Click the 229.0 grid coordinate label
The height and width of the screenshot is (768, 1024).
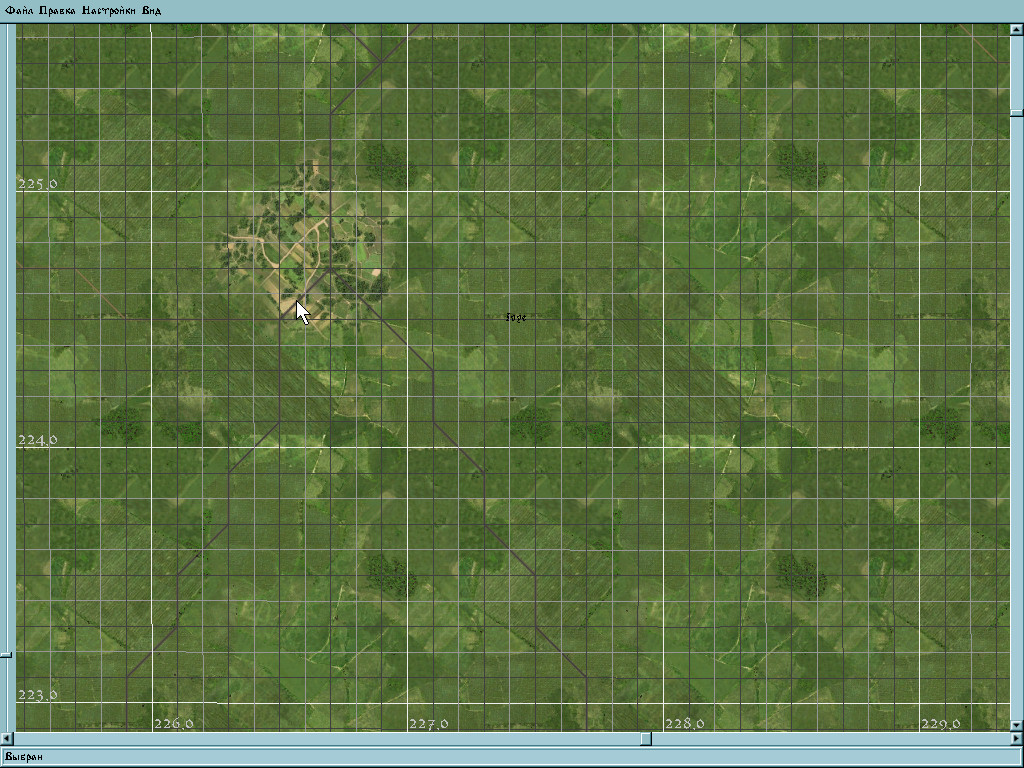pos(940,724)
